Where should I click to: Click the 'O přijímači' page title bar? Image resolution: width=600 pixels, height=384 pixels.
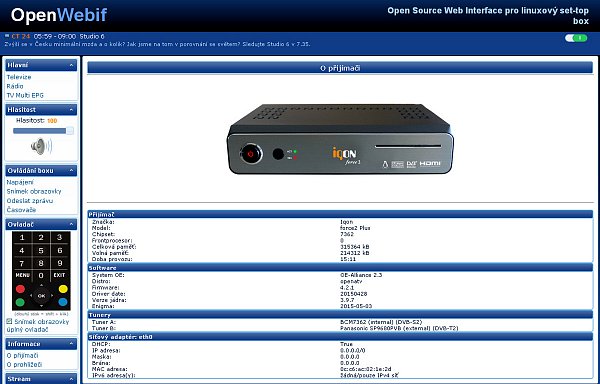340,68
